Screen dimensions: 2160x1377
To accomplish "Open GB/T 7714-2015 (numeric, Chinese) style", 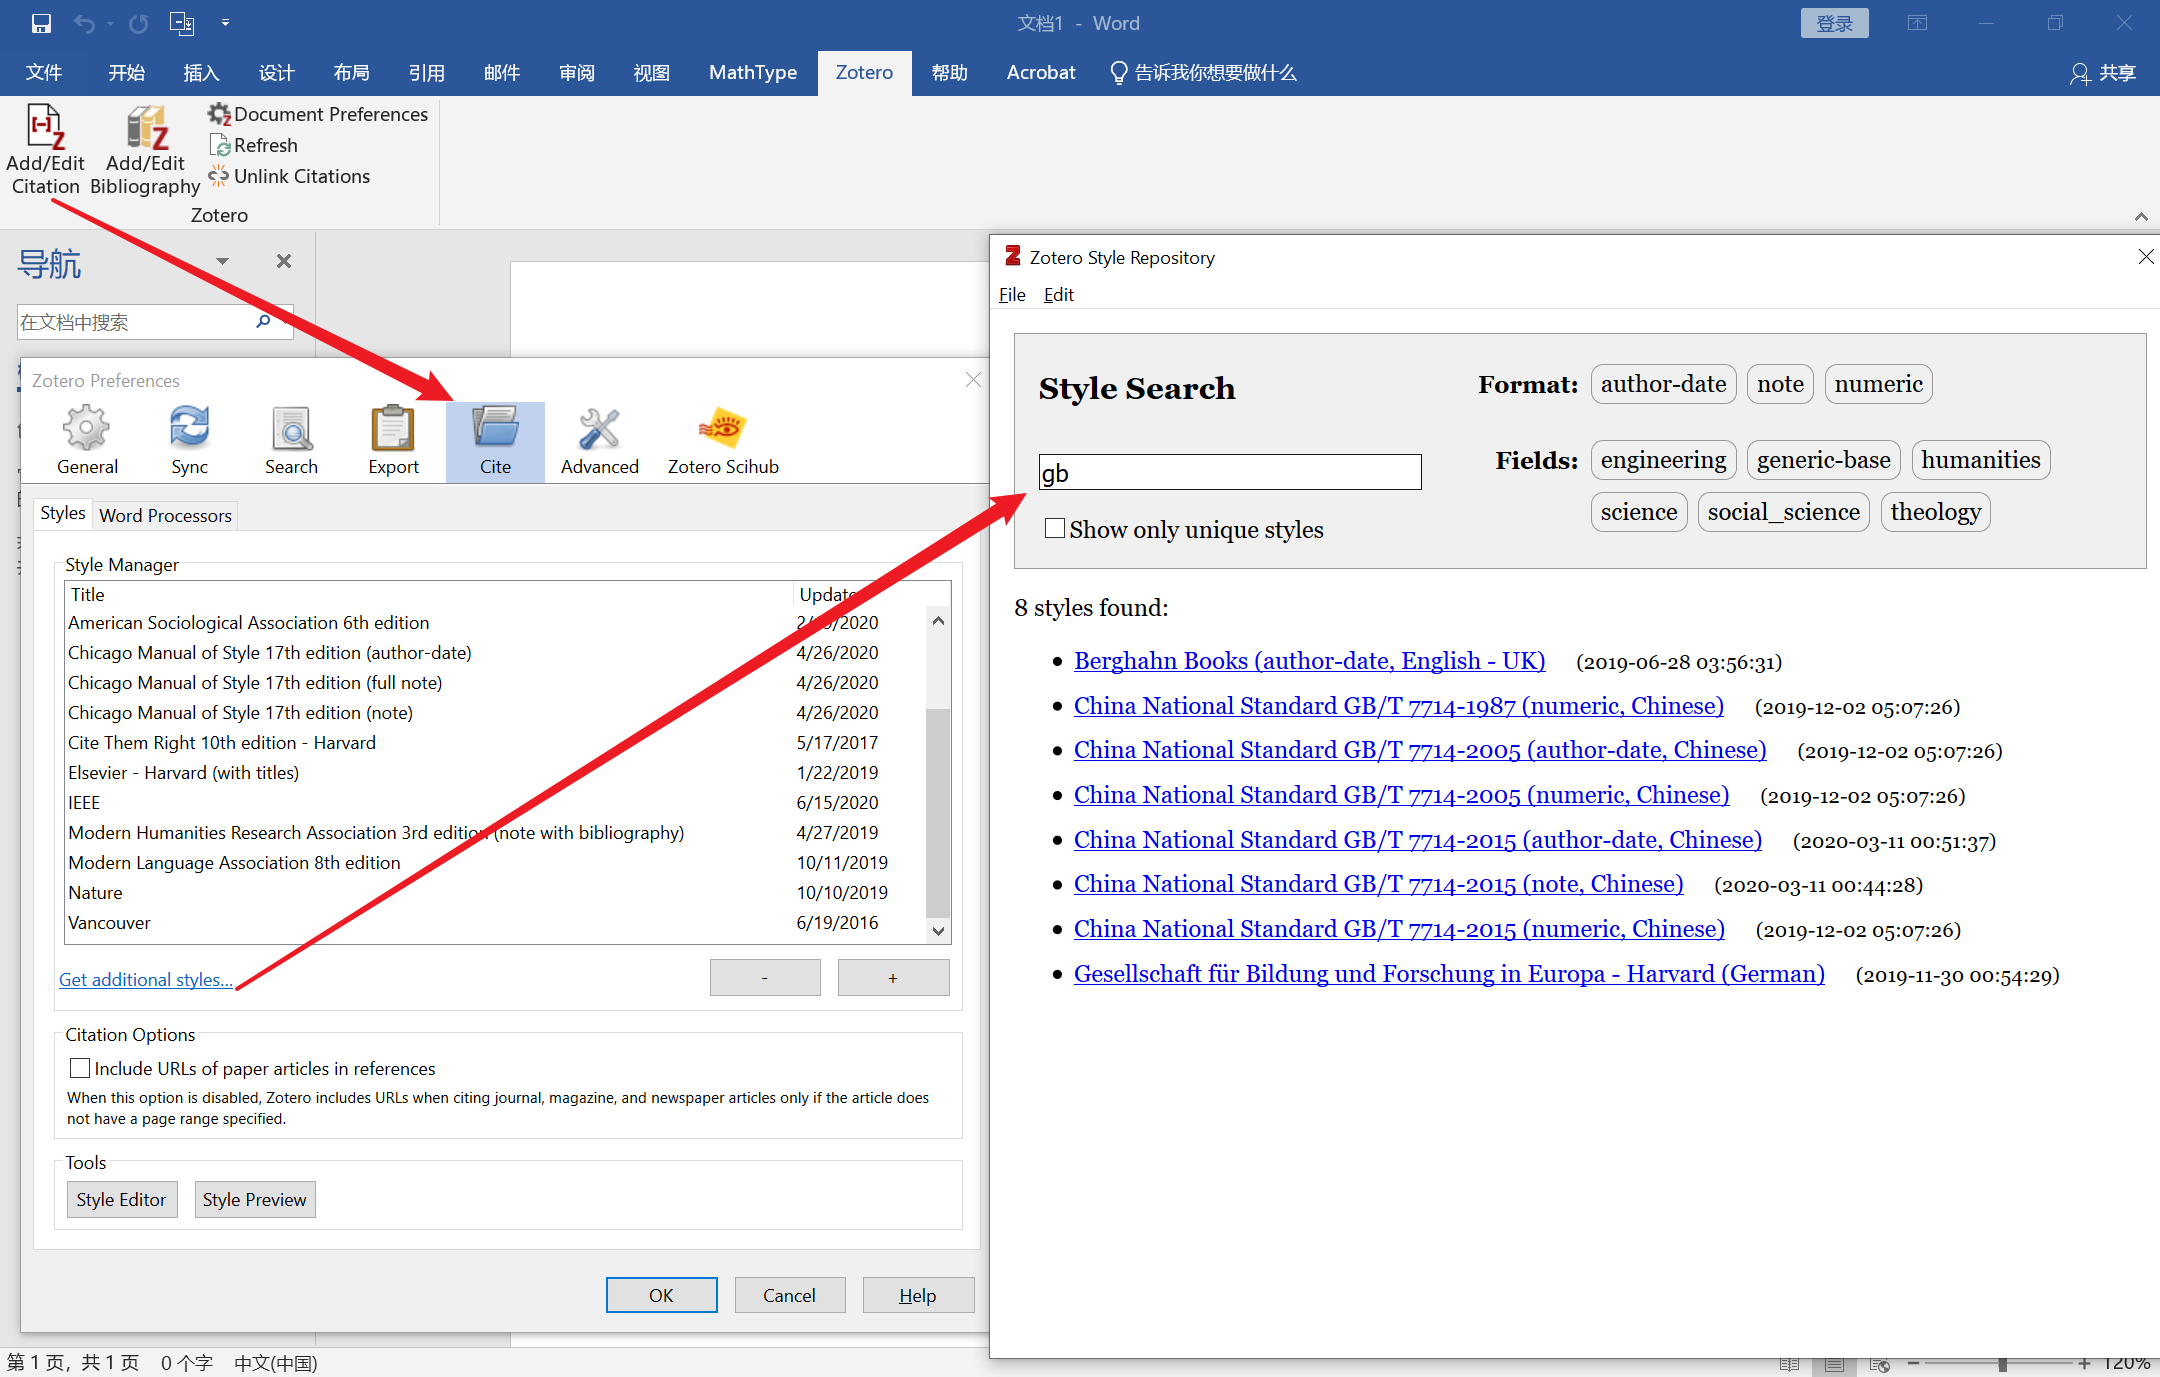I will [x=1399, y=929].
